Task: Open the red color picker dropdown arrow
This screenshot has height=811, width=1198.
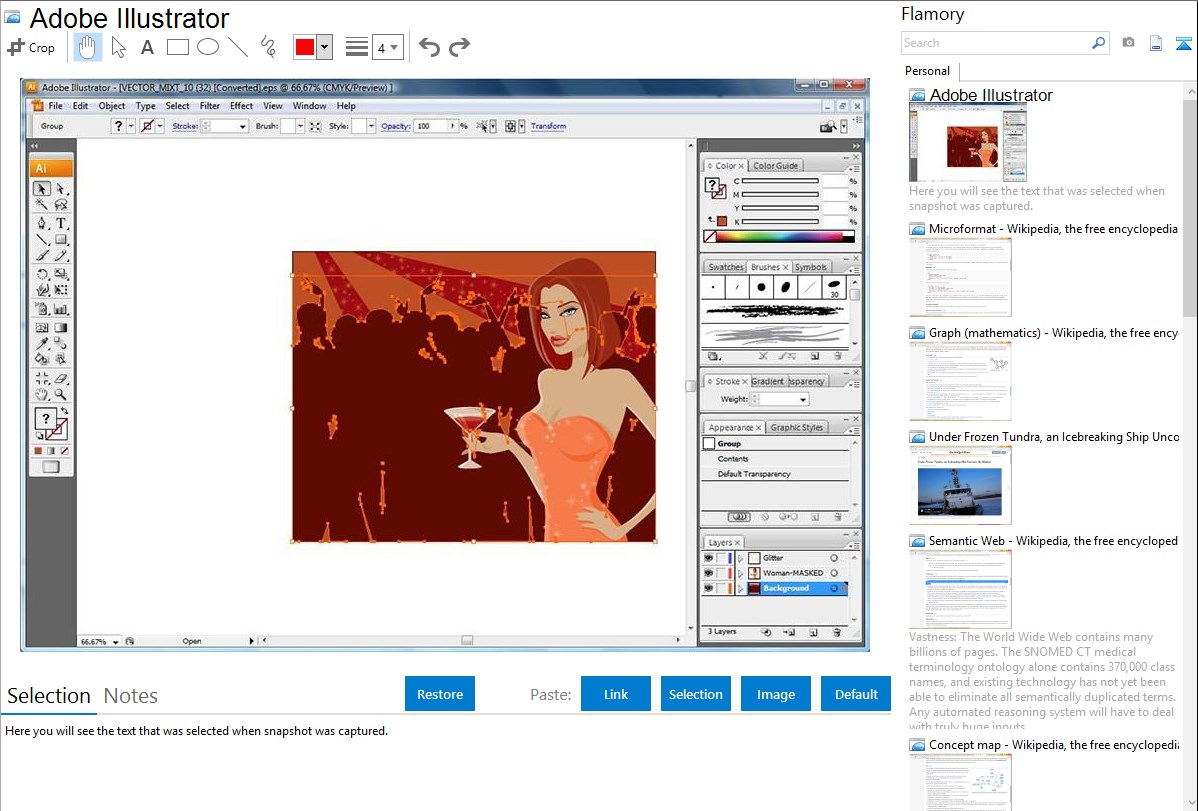Action: [324, 47]
